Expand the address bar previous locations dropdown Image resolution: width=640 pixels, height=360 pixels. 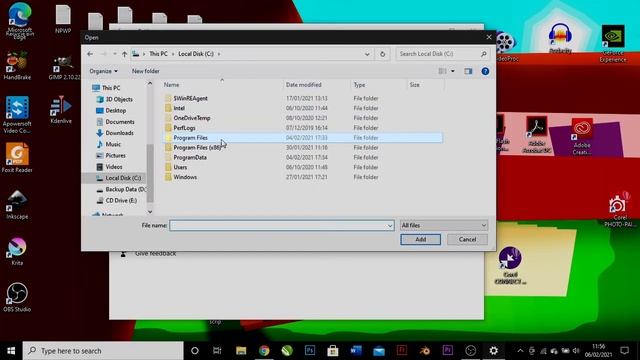[367, 54]
